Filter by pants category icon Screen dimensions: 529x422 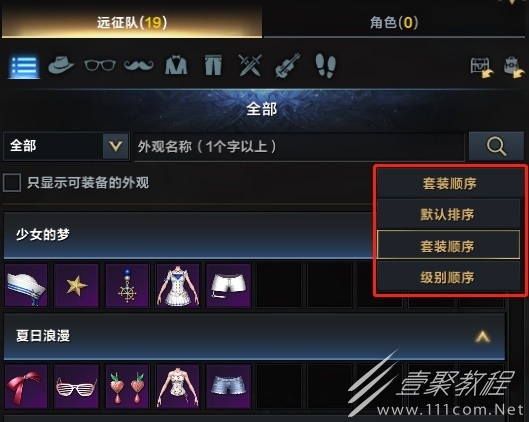pos(213,65)
